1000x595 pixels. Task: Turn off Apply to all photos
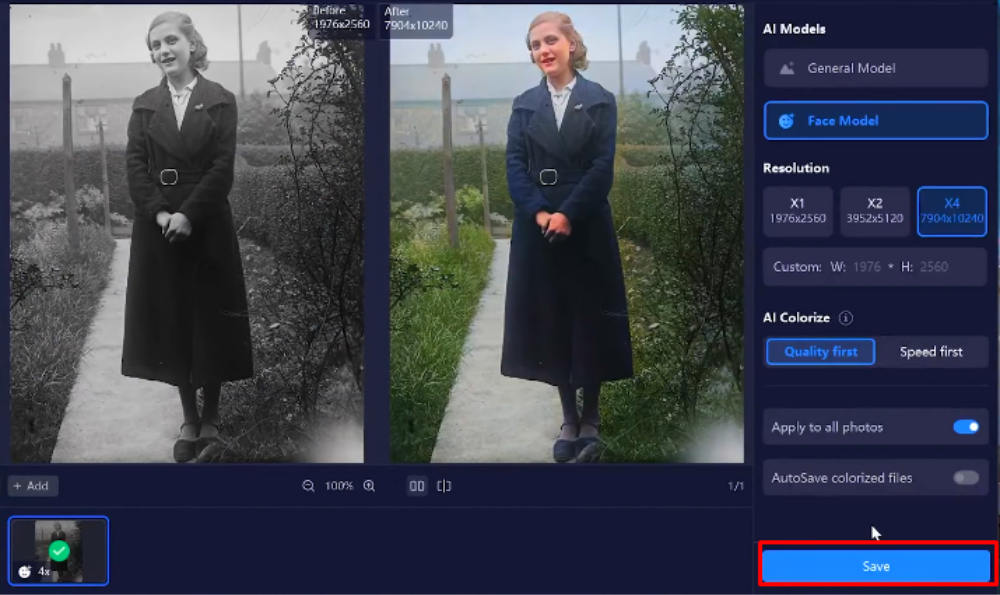click(x=965, y=427)
